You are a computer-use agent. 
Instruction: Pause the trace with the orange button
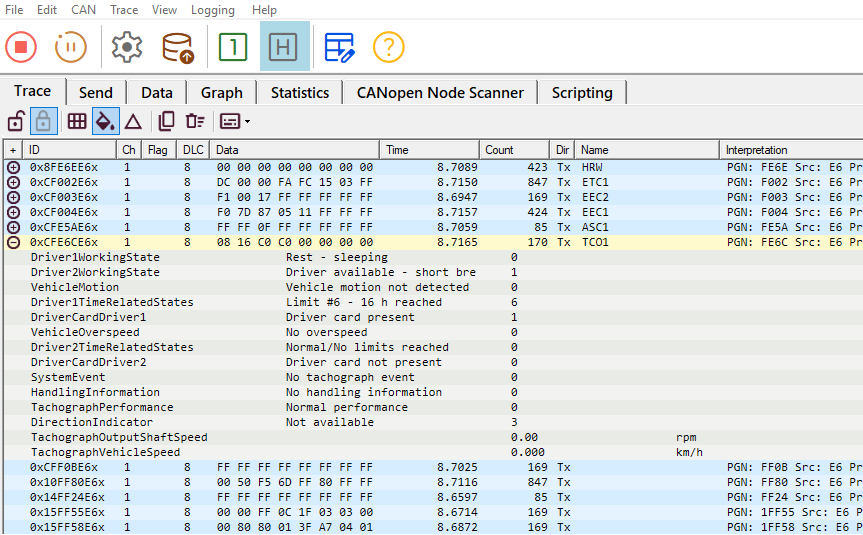click(x=70, y=47)
